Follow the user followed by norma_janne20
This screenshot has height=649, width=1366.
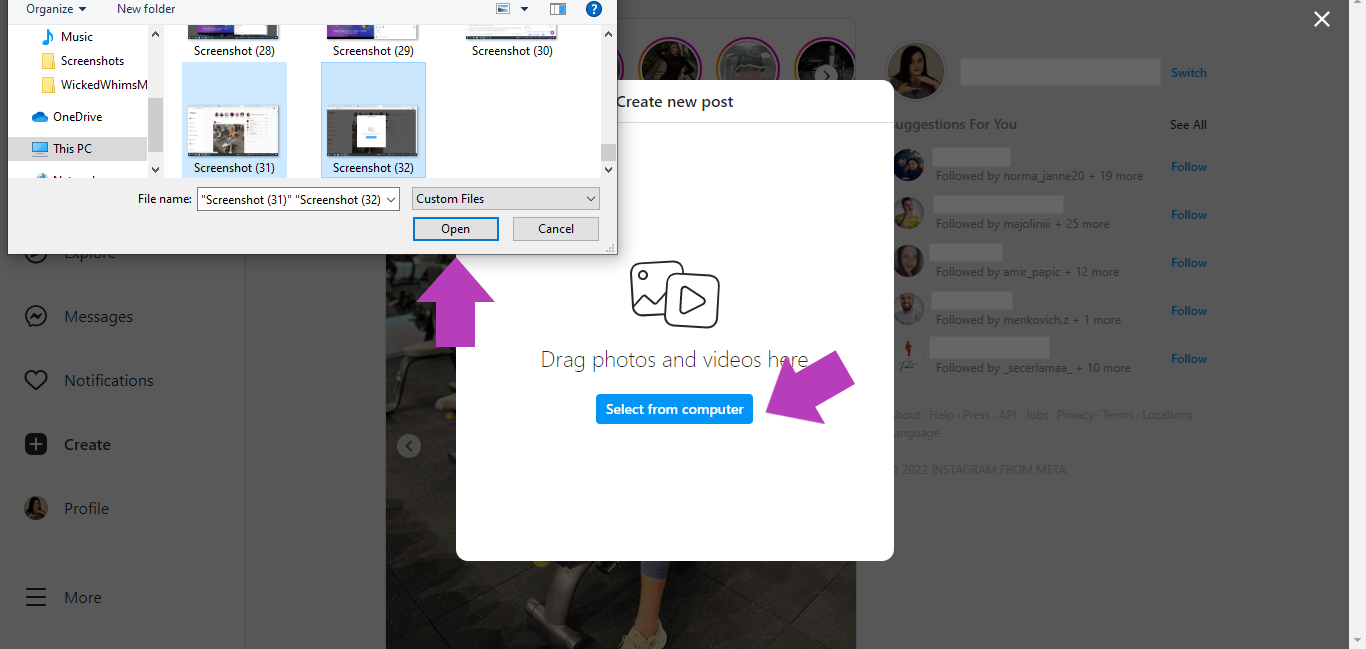(1189, 167)
